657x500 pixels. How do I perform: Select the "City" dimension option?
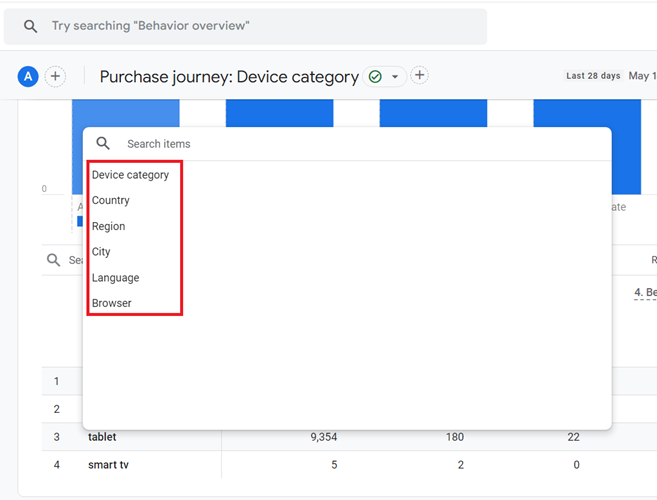point(101,252)
